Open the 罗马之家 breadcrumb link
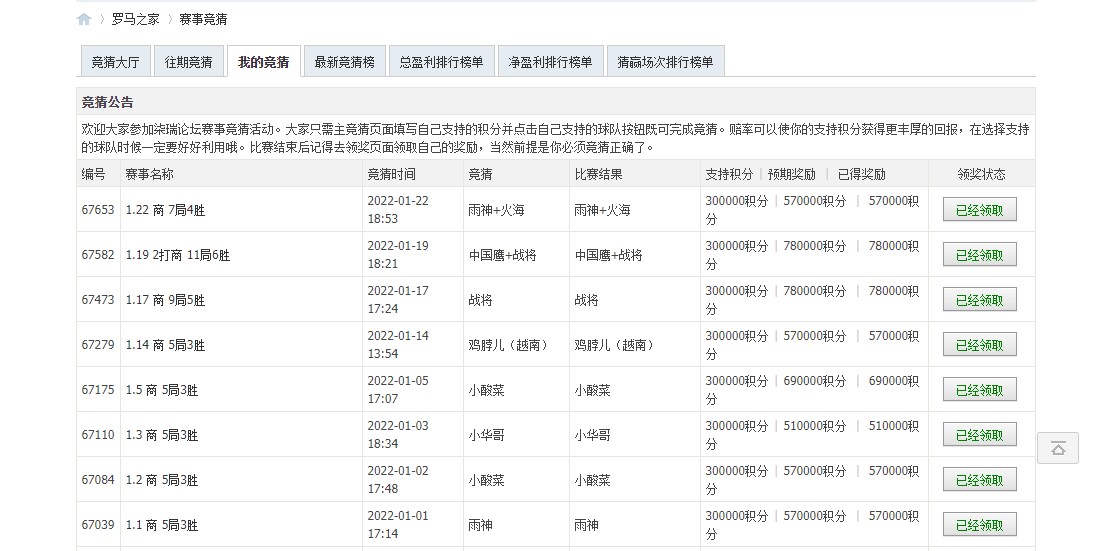 tap(134, 19)
